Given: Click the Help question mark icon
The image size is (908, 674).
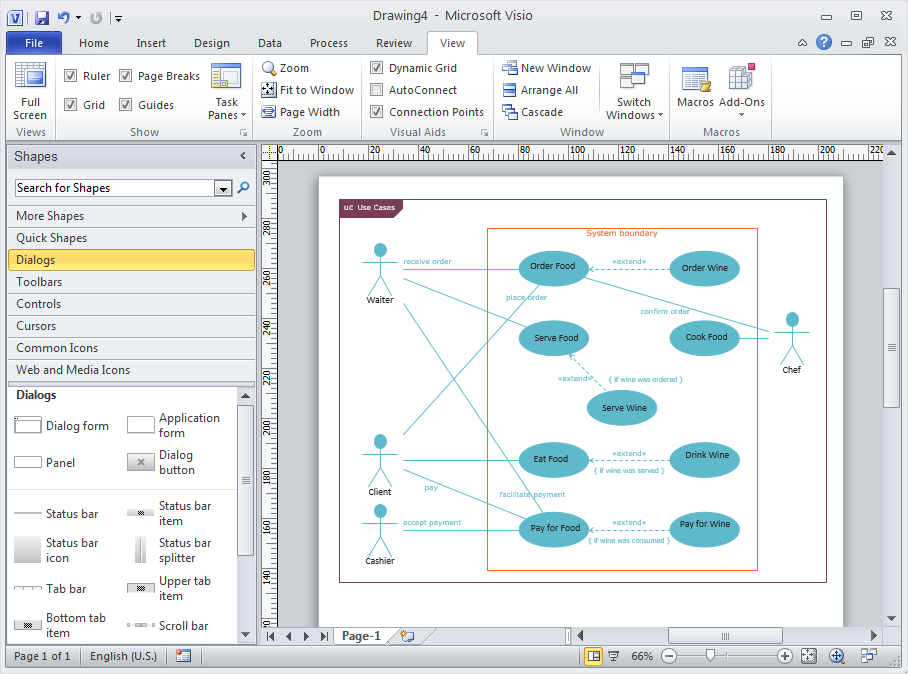Looking at the screenshot, I should [x=824, y=42].
